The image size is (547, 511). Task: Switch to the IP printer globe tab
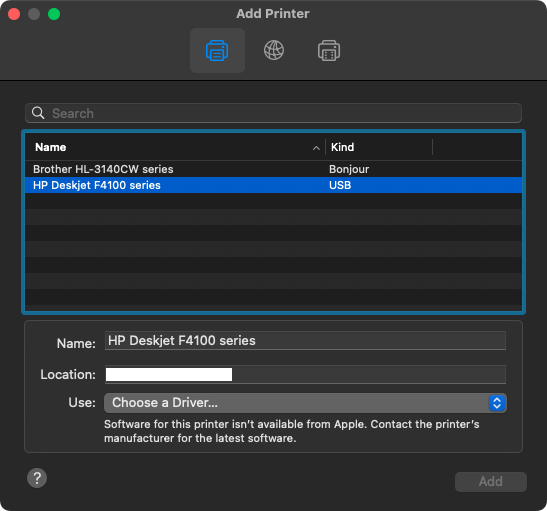point(274,51)
